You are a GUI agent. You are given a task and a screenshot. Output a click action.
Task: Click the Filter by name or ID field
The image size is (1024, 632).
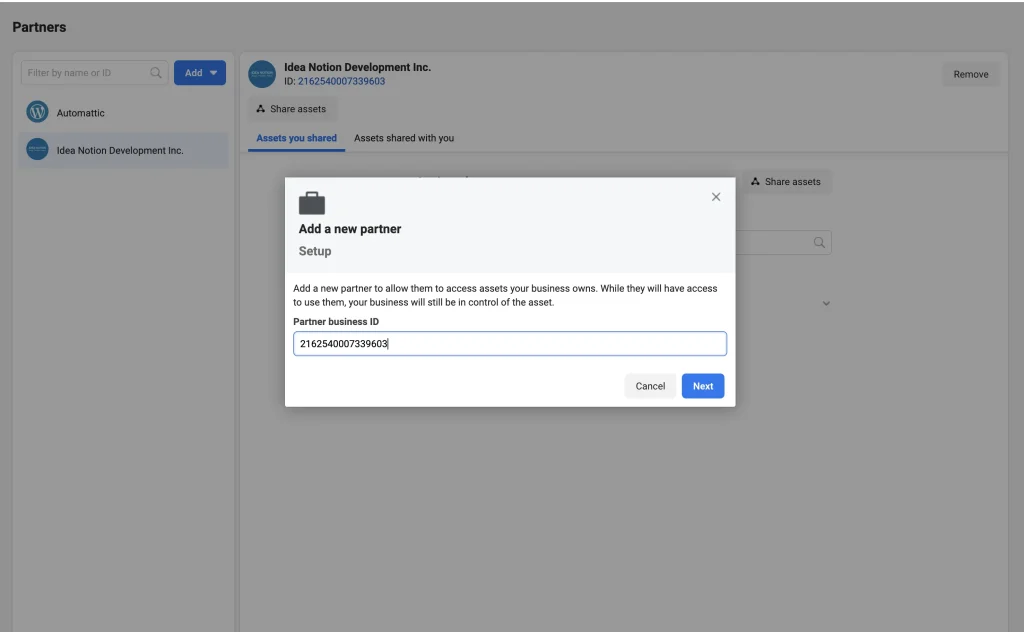86,73
